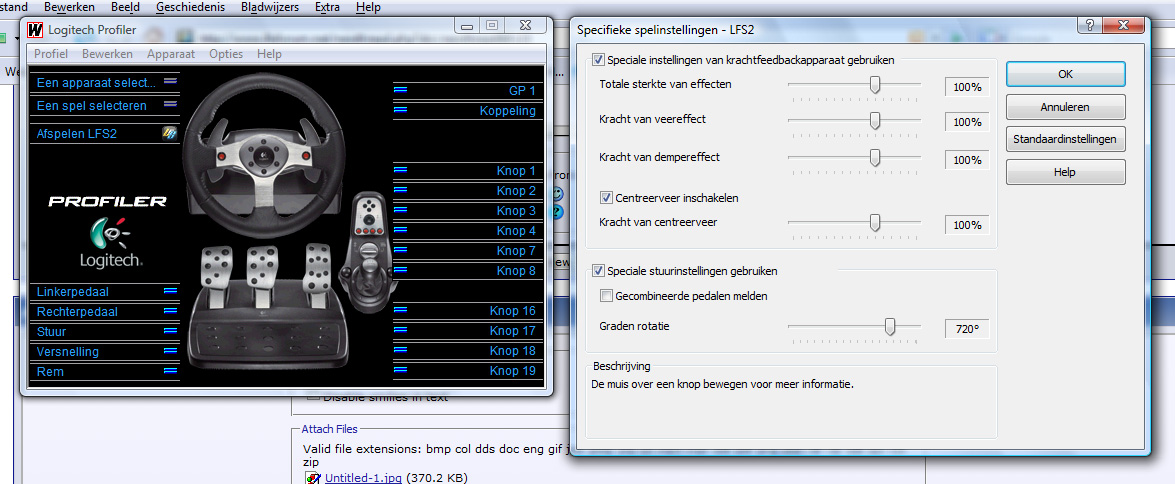Click the Help button in settings dialog

(x=1065, y=172)
